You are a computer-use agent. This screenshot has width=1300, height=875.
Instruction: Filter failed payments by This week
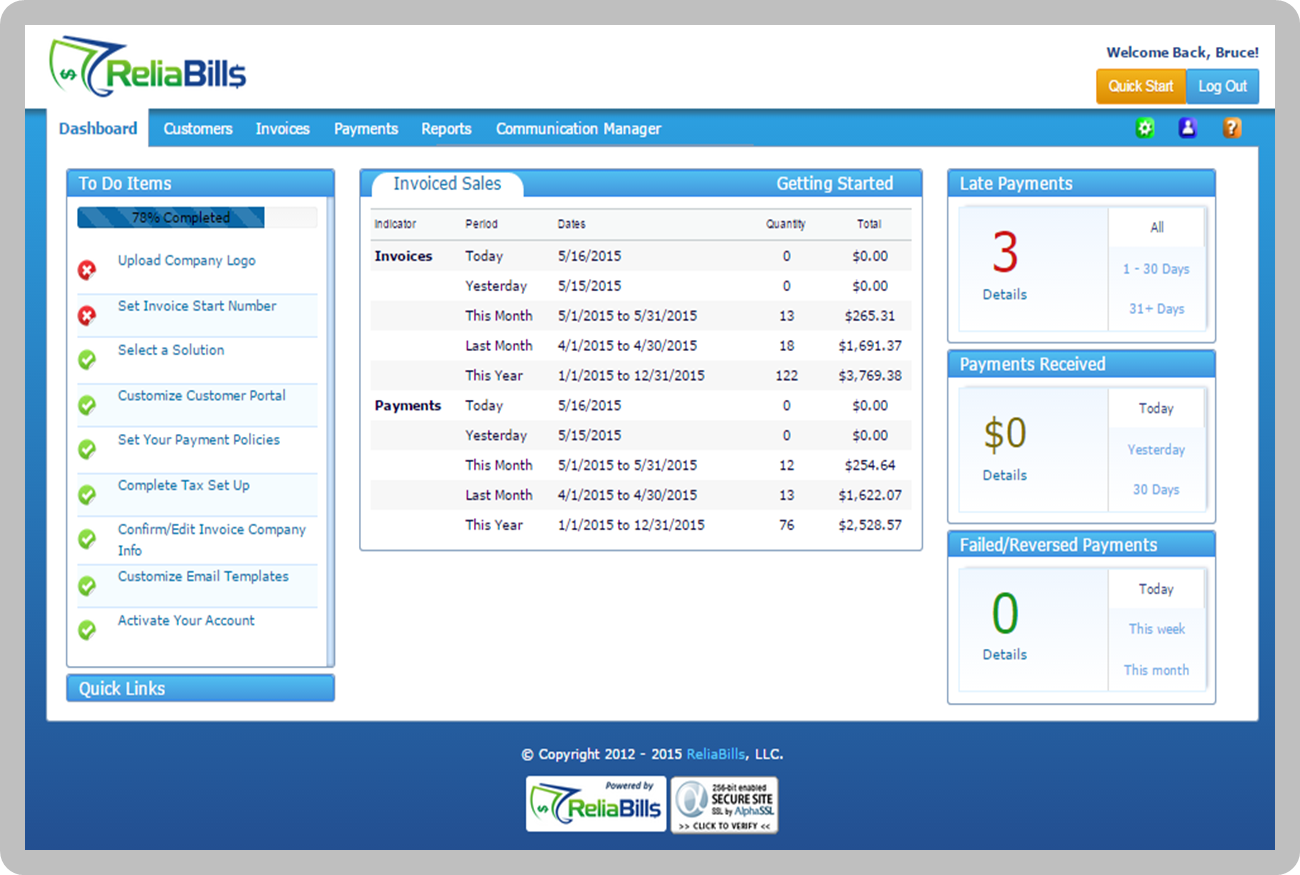click(x=1157, y=629)
